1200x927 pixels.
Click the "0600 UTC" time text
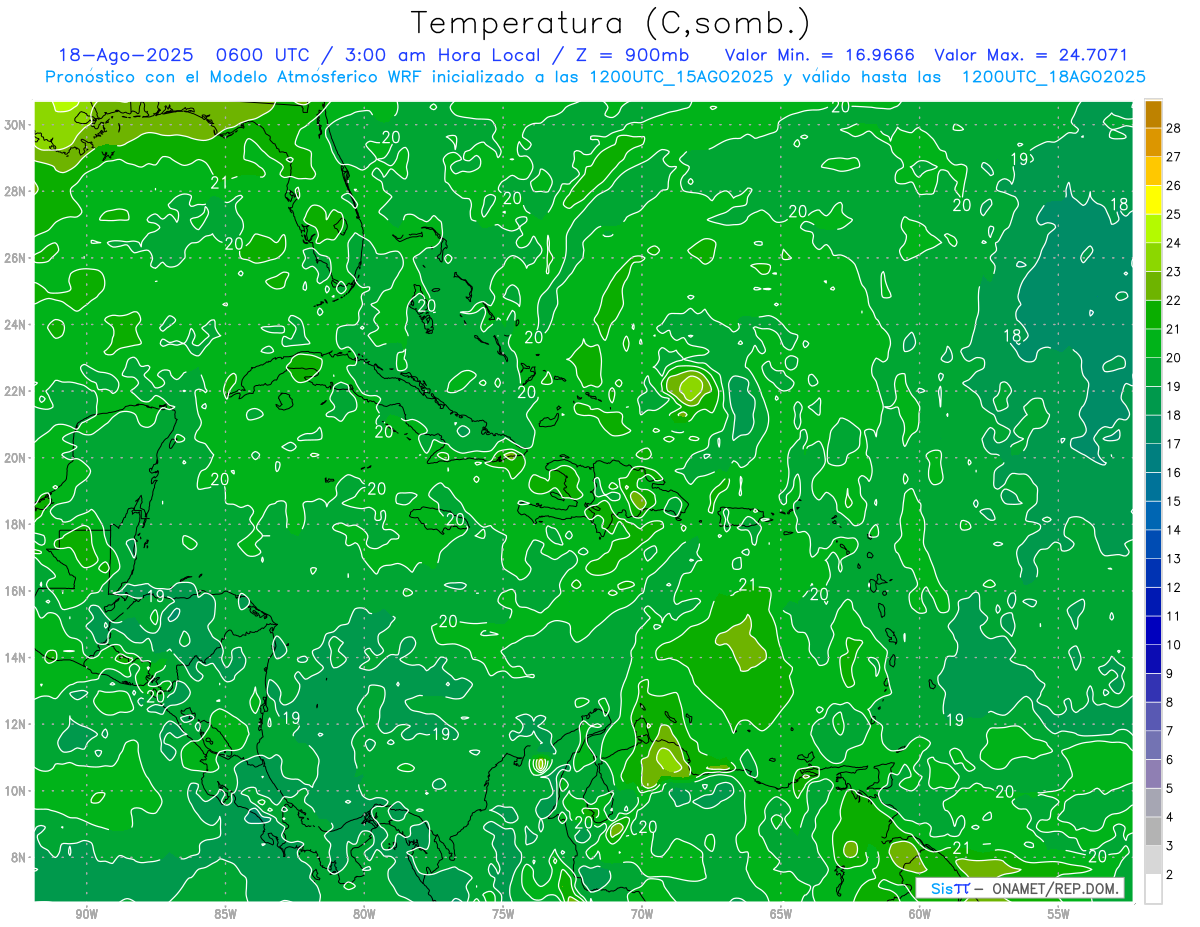tap(262, 56)
